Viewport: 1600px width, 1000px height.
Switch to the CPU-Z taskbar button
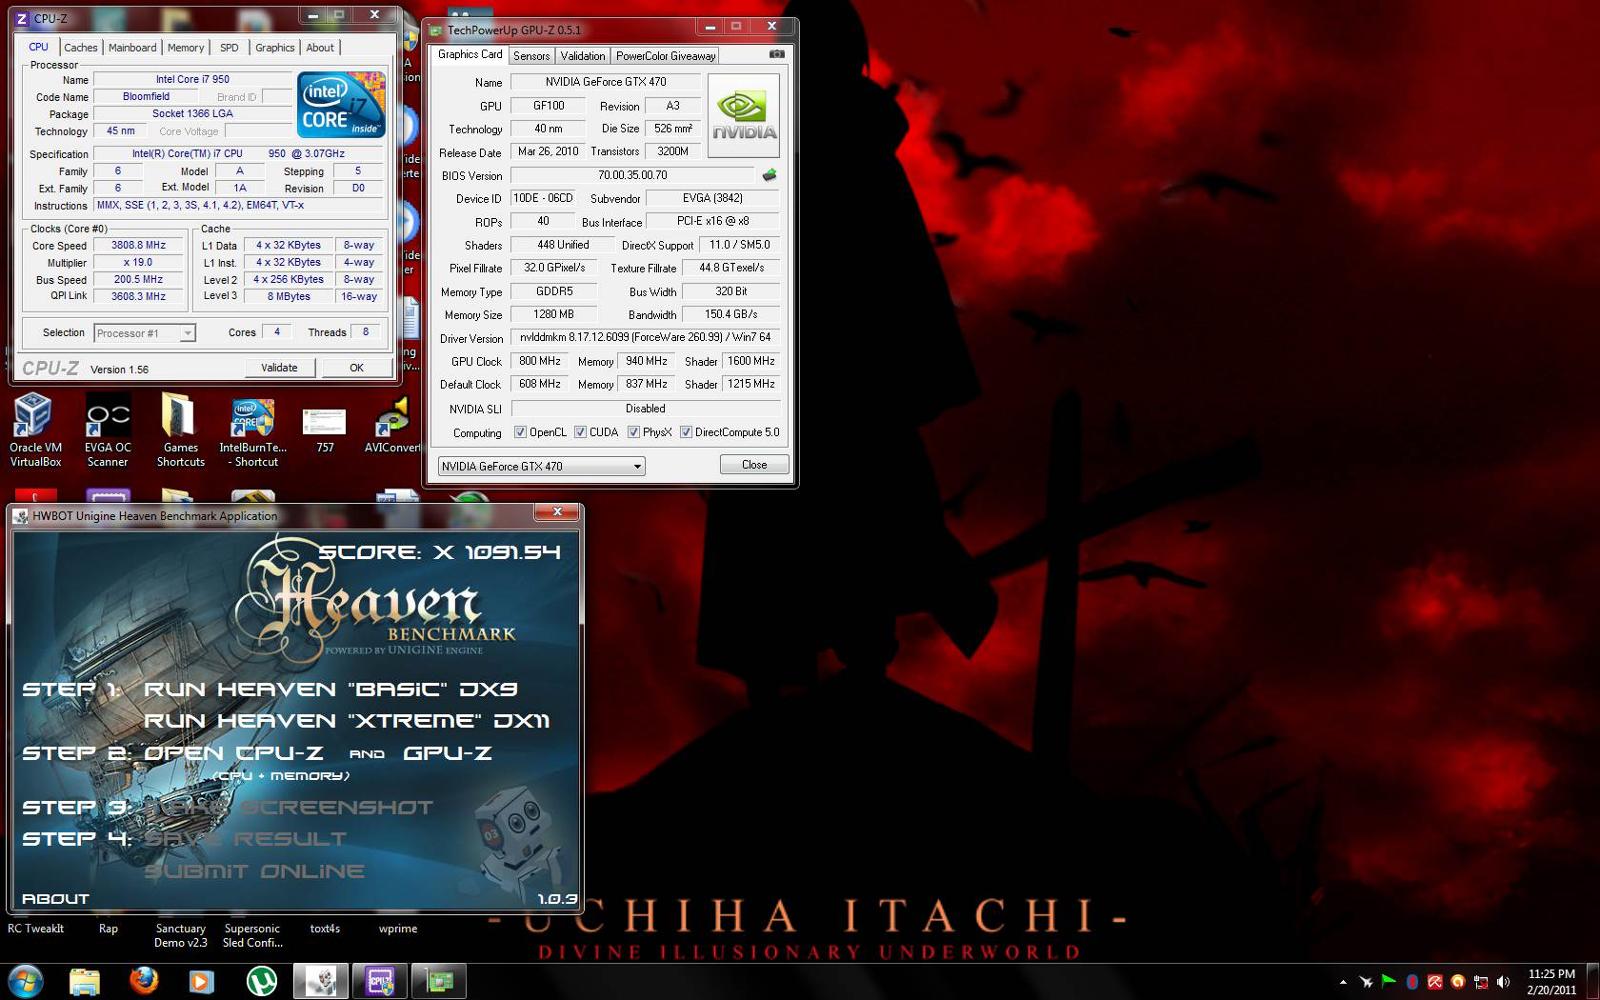(x=379, y=982)
